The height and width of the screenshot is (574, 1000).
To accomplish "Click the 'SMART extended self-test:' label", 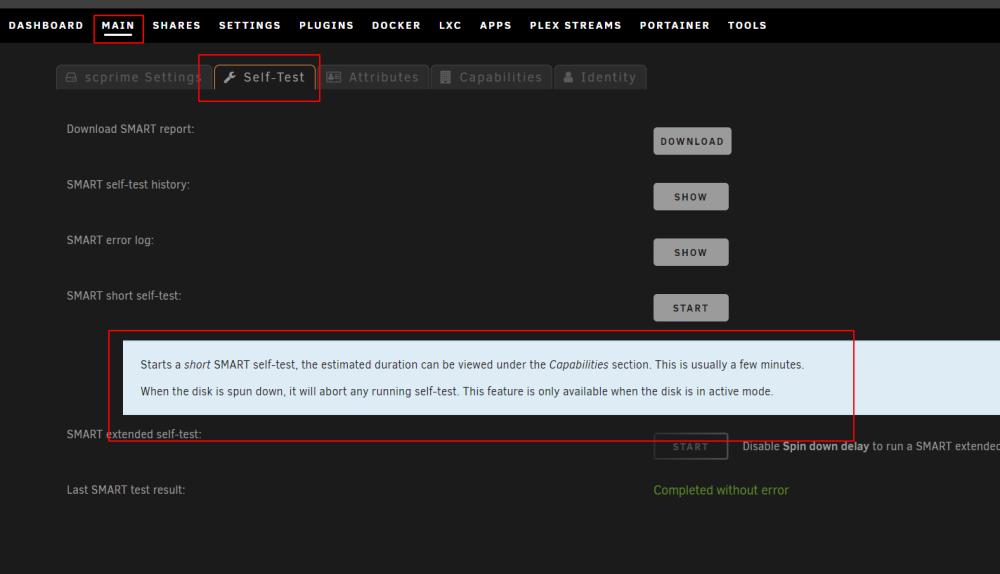I will [x=134, y=434].
